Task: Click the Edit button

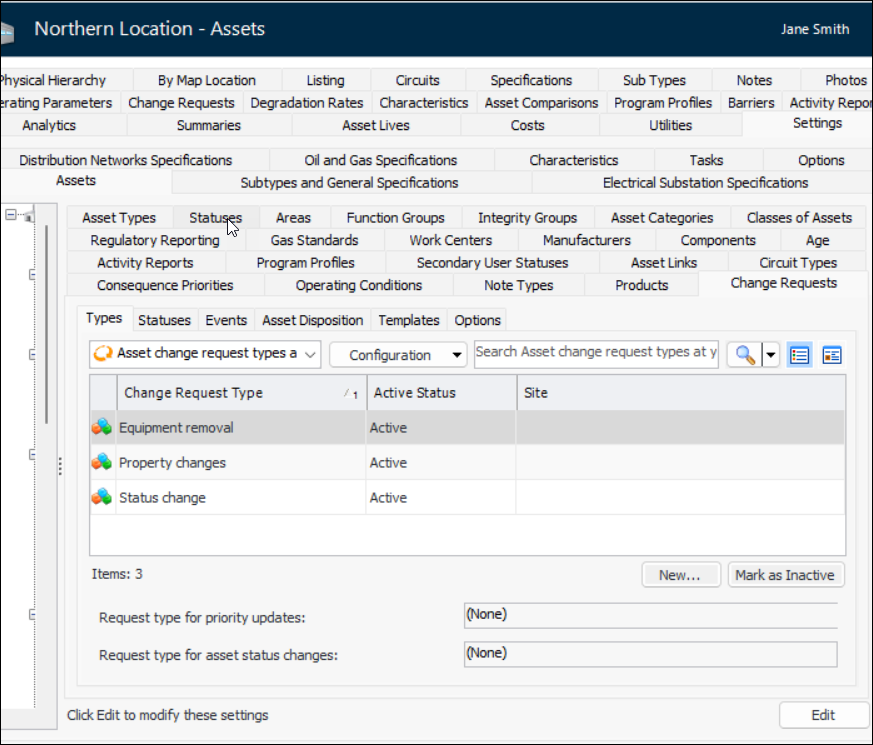Action: [x=823, y=715]
